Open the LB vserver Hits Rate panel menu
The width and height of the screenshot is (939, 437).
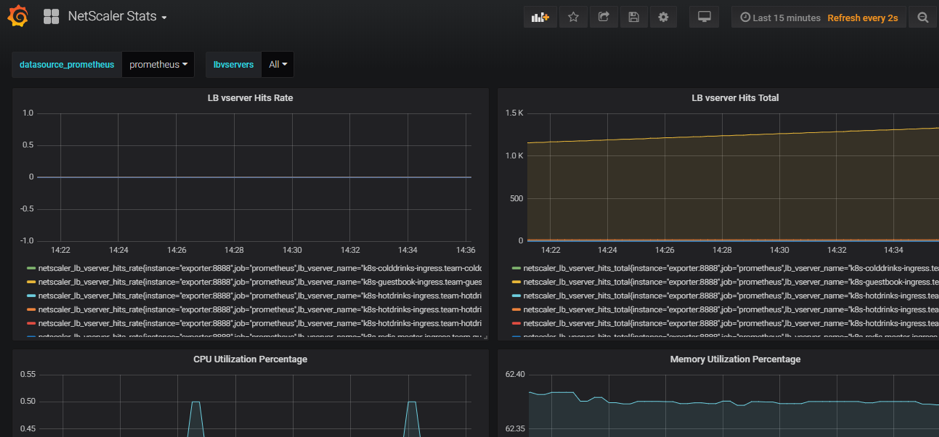point(250,98)
